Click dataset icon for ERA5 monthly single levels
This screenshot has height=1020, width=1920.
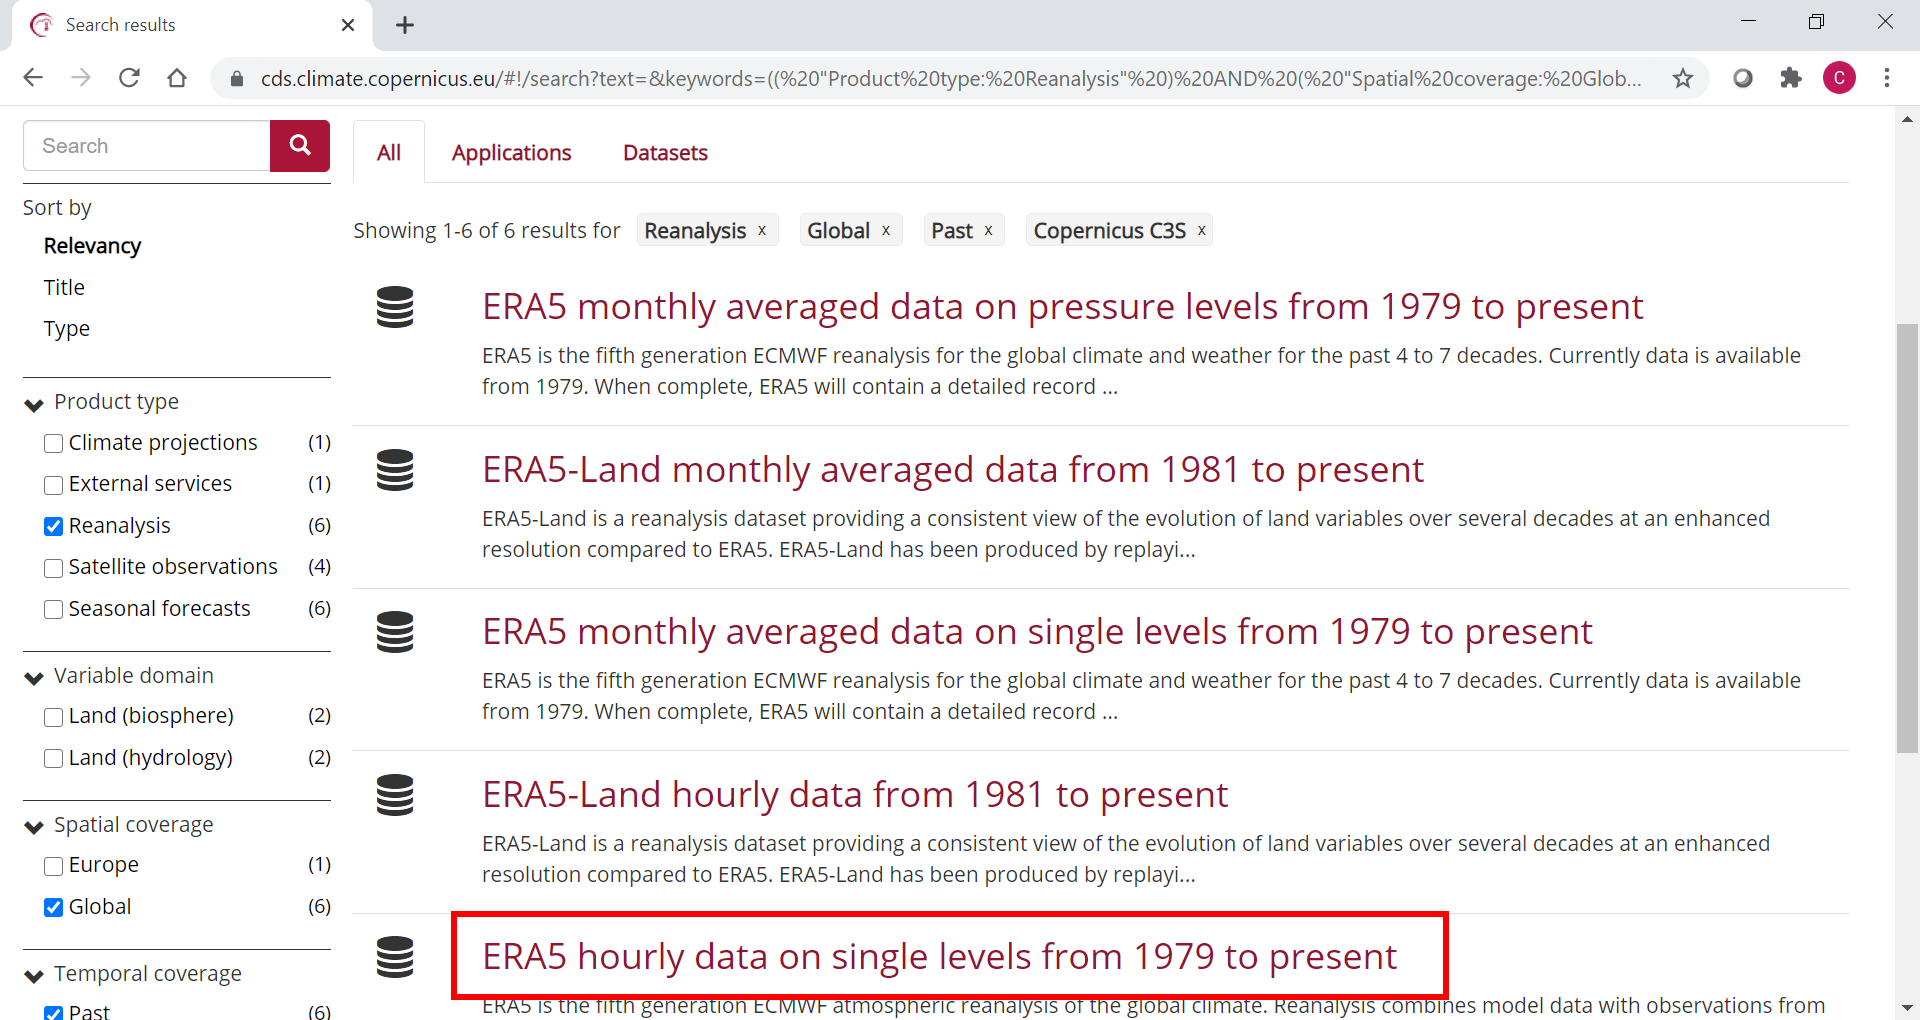click(x=395, y=632)
